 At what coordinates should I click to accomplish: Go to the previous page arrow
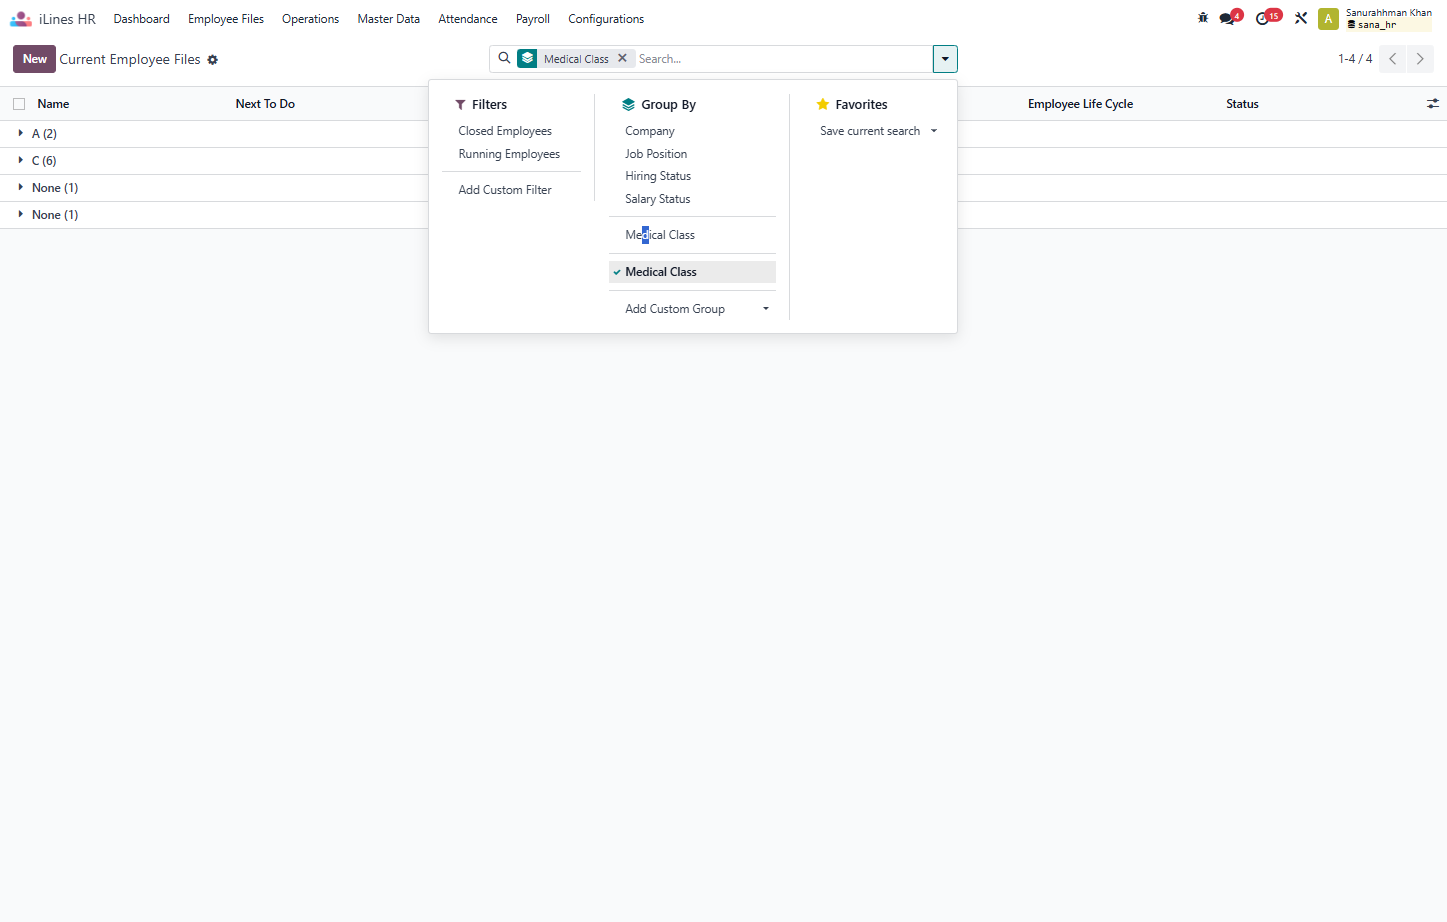tap(1392, 59)
